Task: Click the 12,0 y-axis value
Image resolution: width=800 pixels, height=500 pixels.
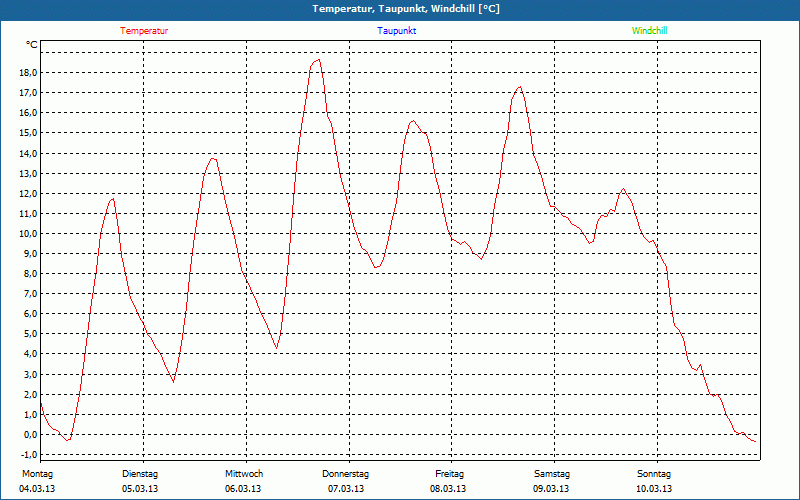Action: (x=28, y=193)
